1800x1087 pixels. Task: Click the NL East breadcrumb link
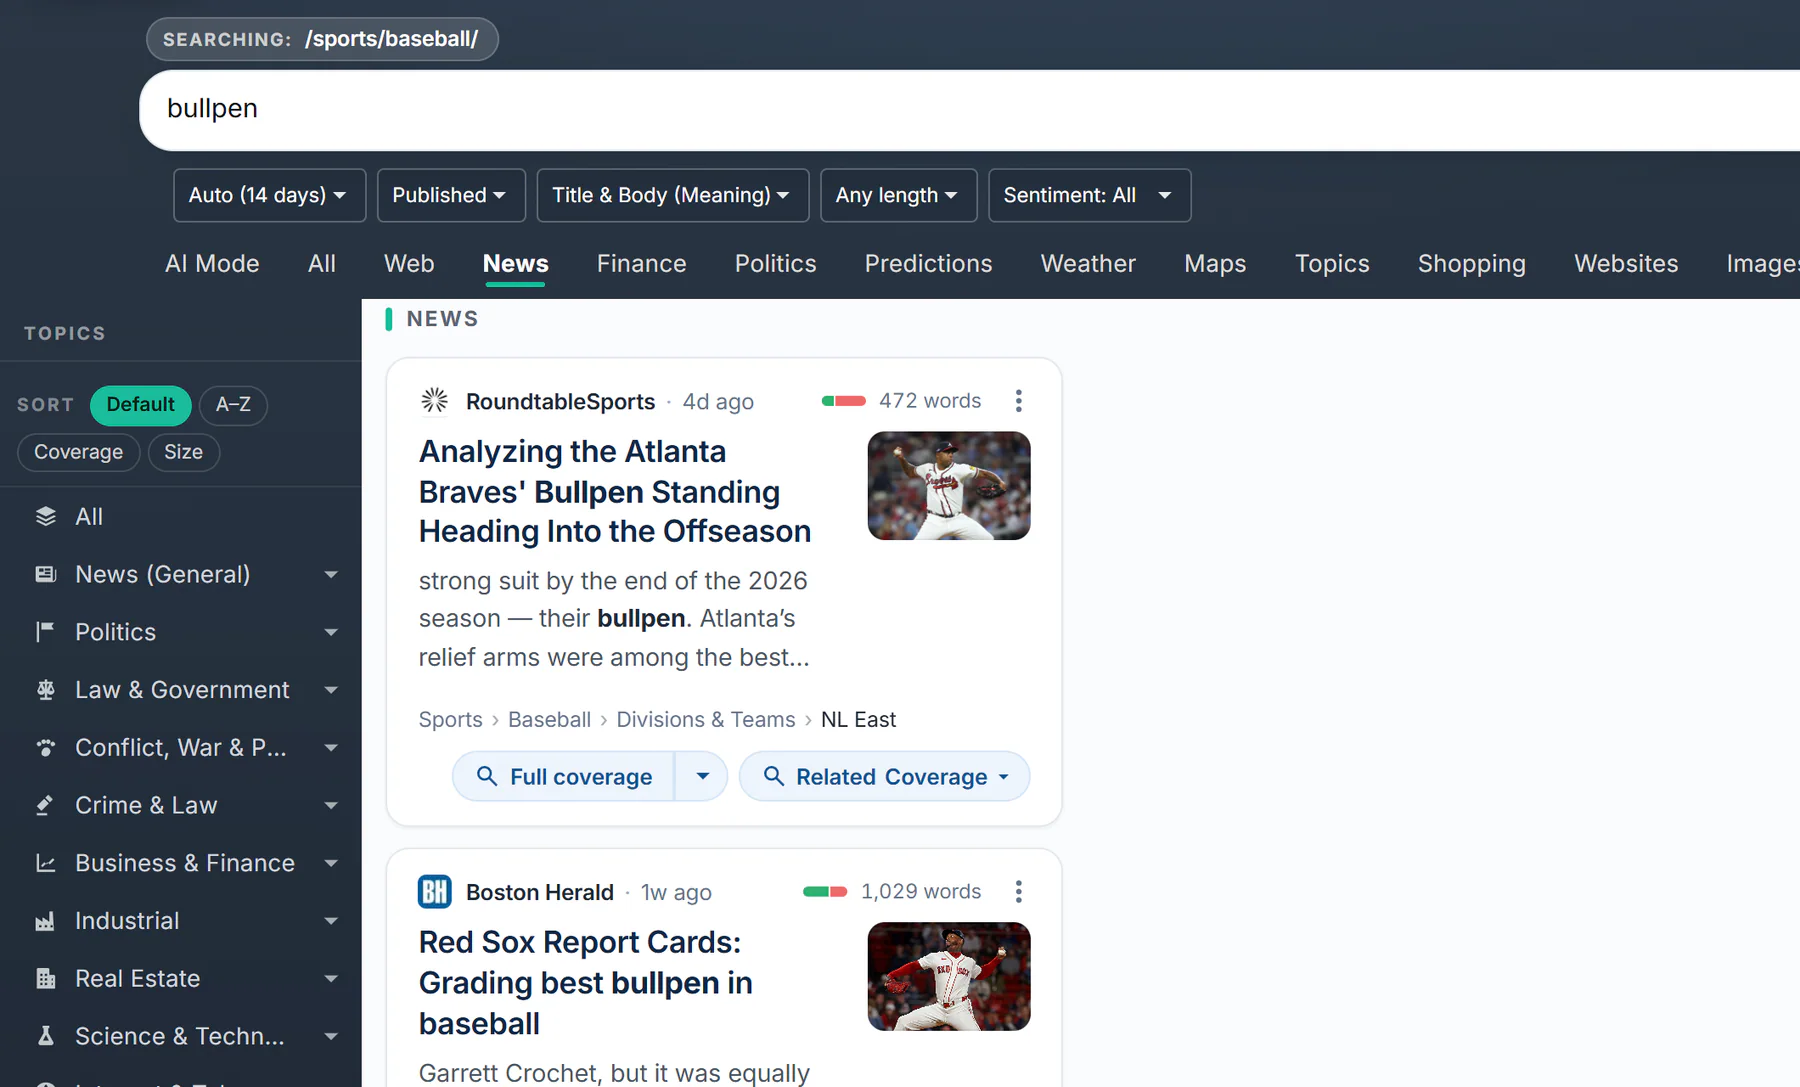[x=858, y=719]
